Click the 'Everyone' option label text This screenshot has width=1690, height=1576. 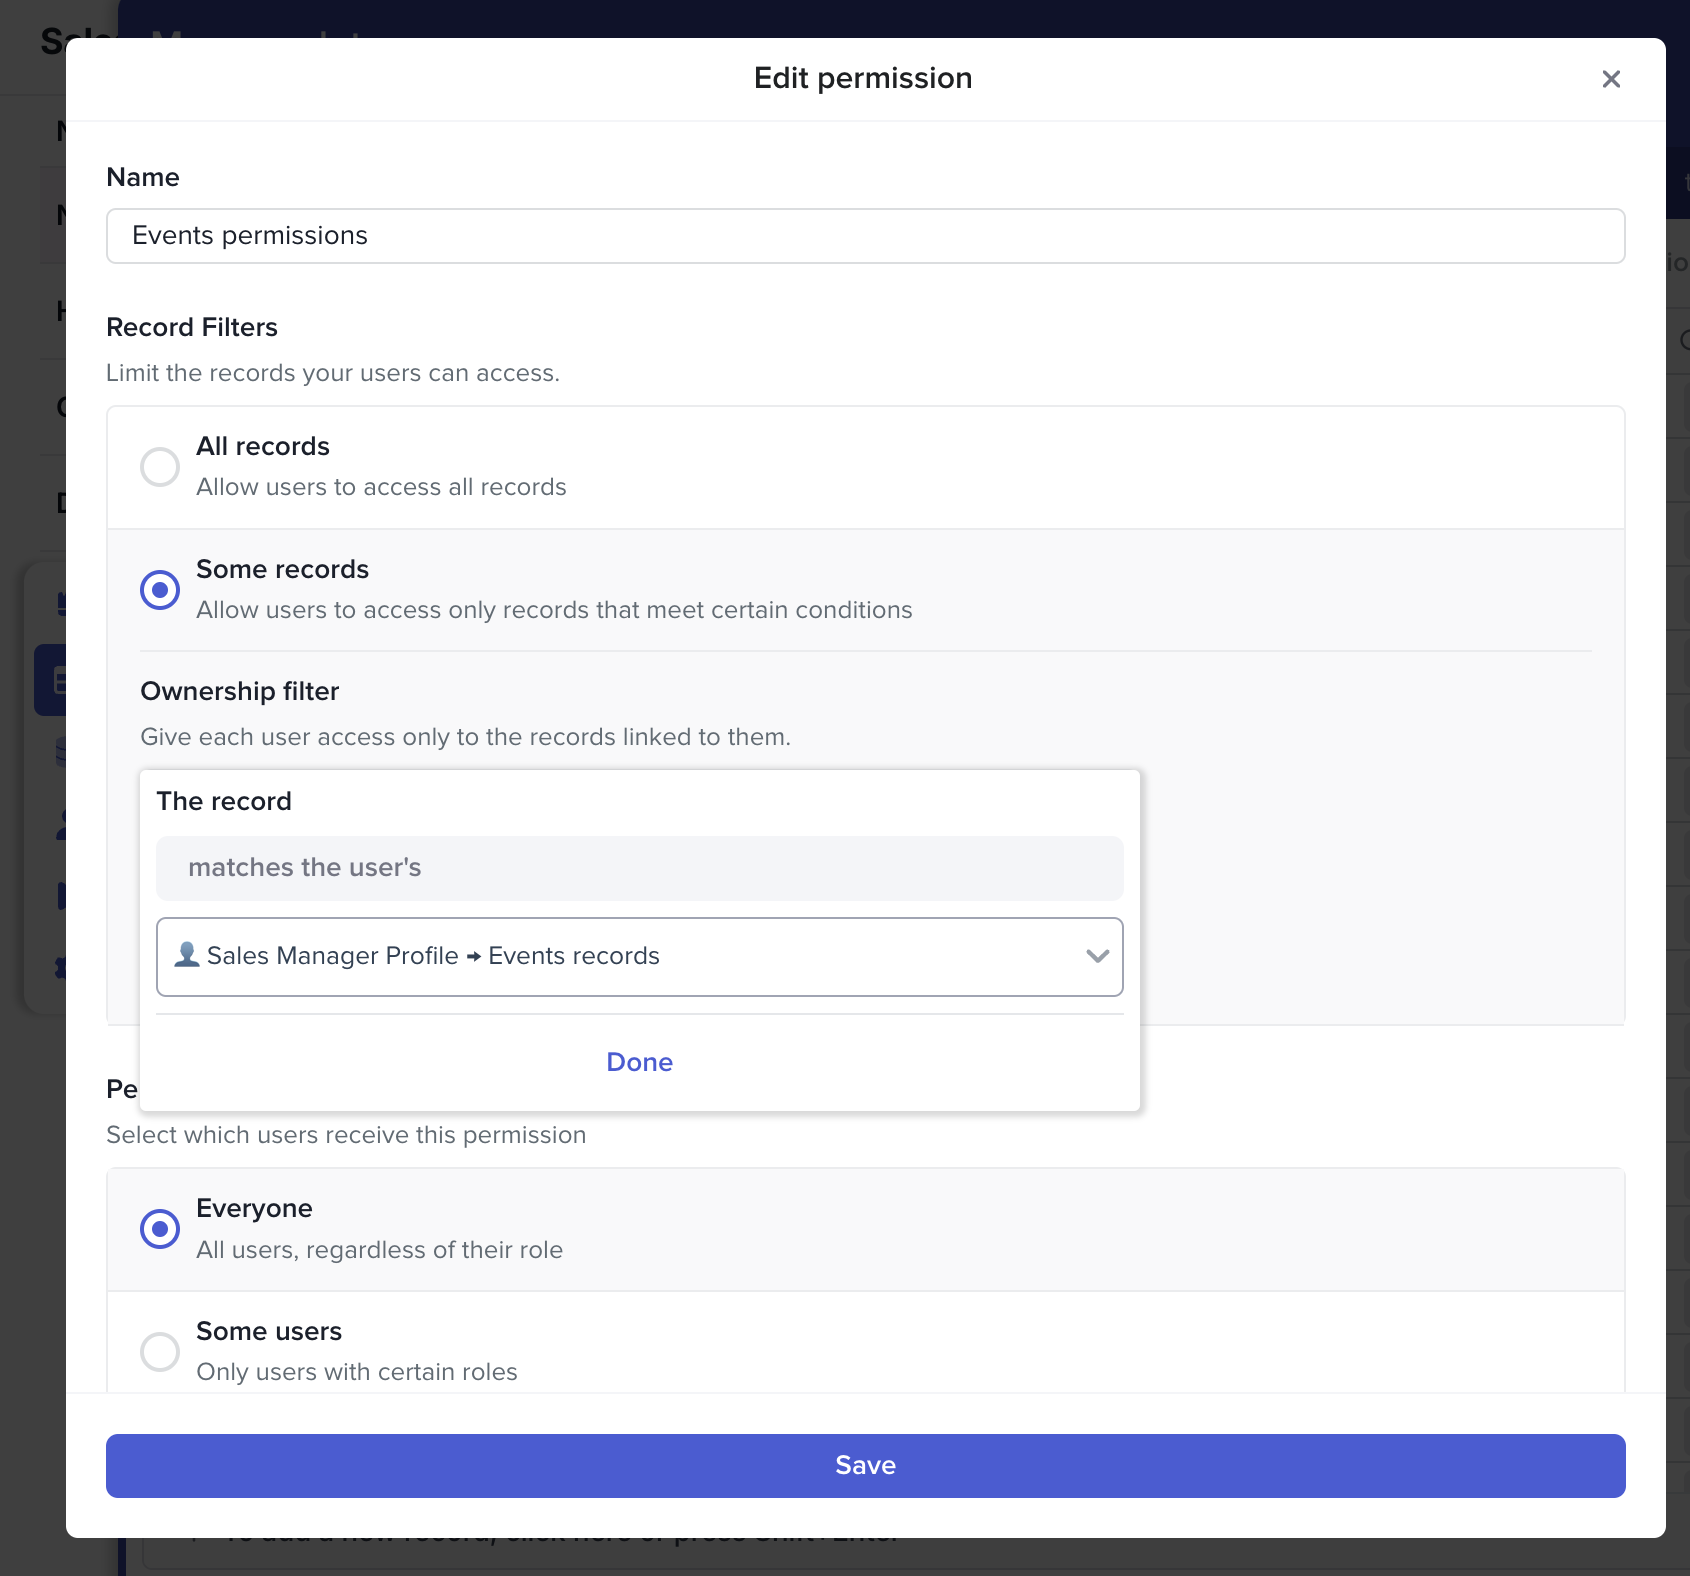254,1208
